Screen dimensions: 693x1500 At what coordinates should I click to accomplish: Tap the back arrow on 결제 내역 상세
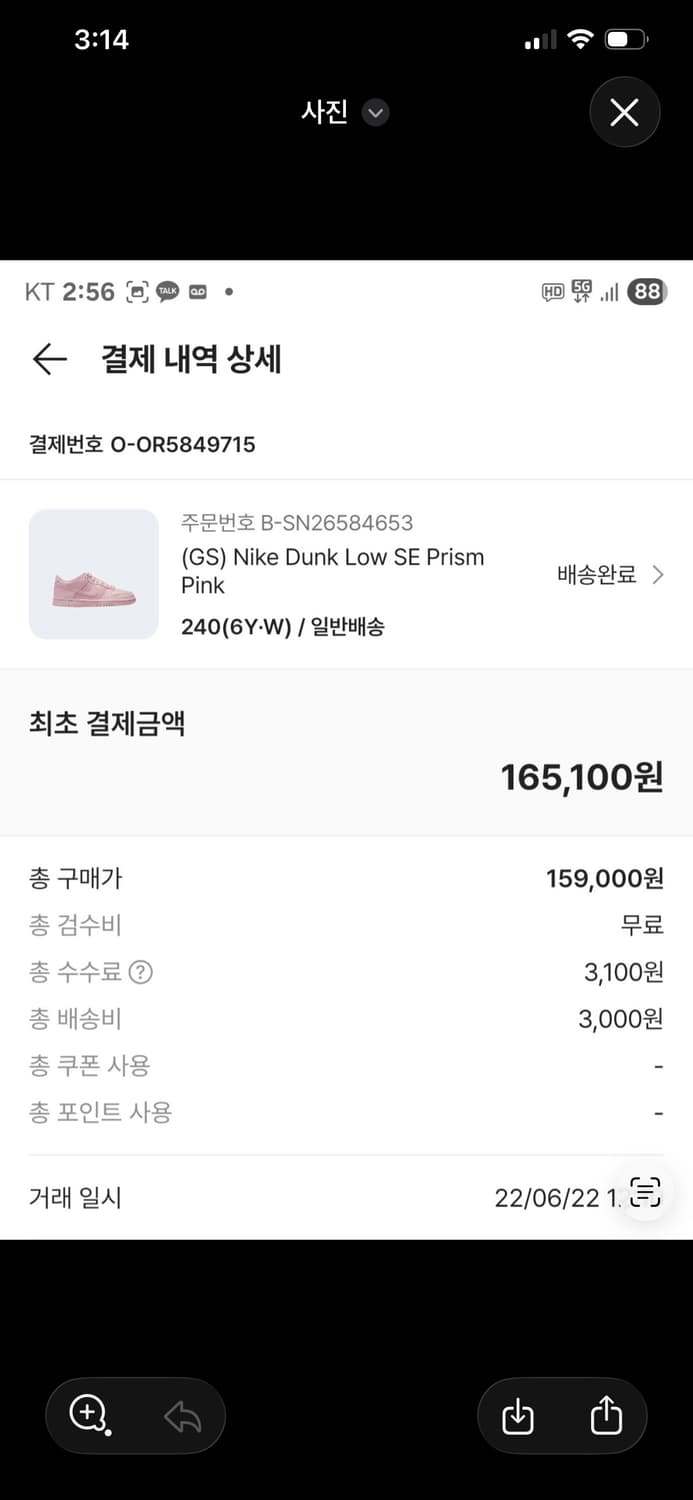point(49,359)
